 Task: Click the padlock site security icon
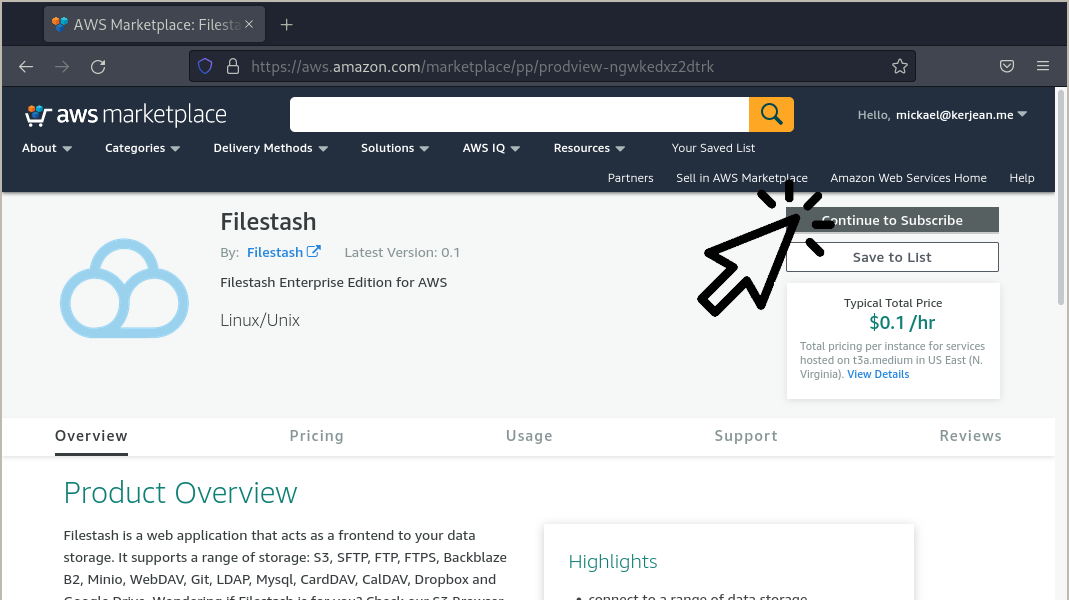pos(232,66)
